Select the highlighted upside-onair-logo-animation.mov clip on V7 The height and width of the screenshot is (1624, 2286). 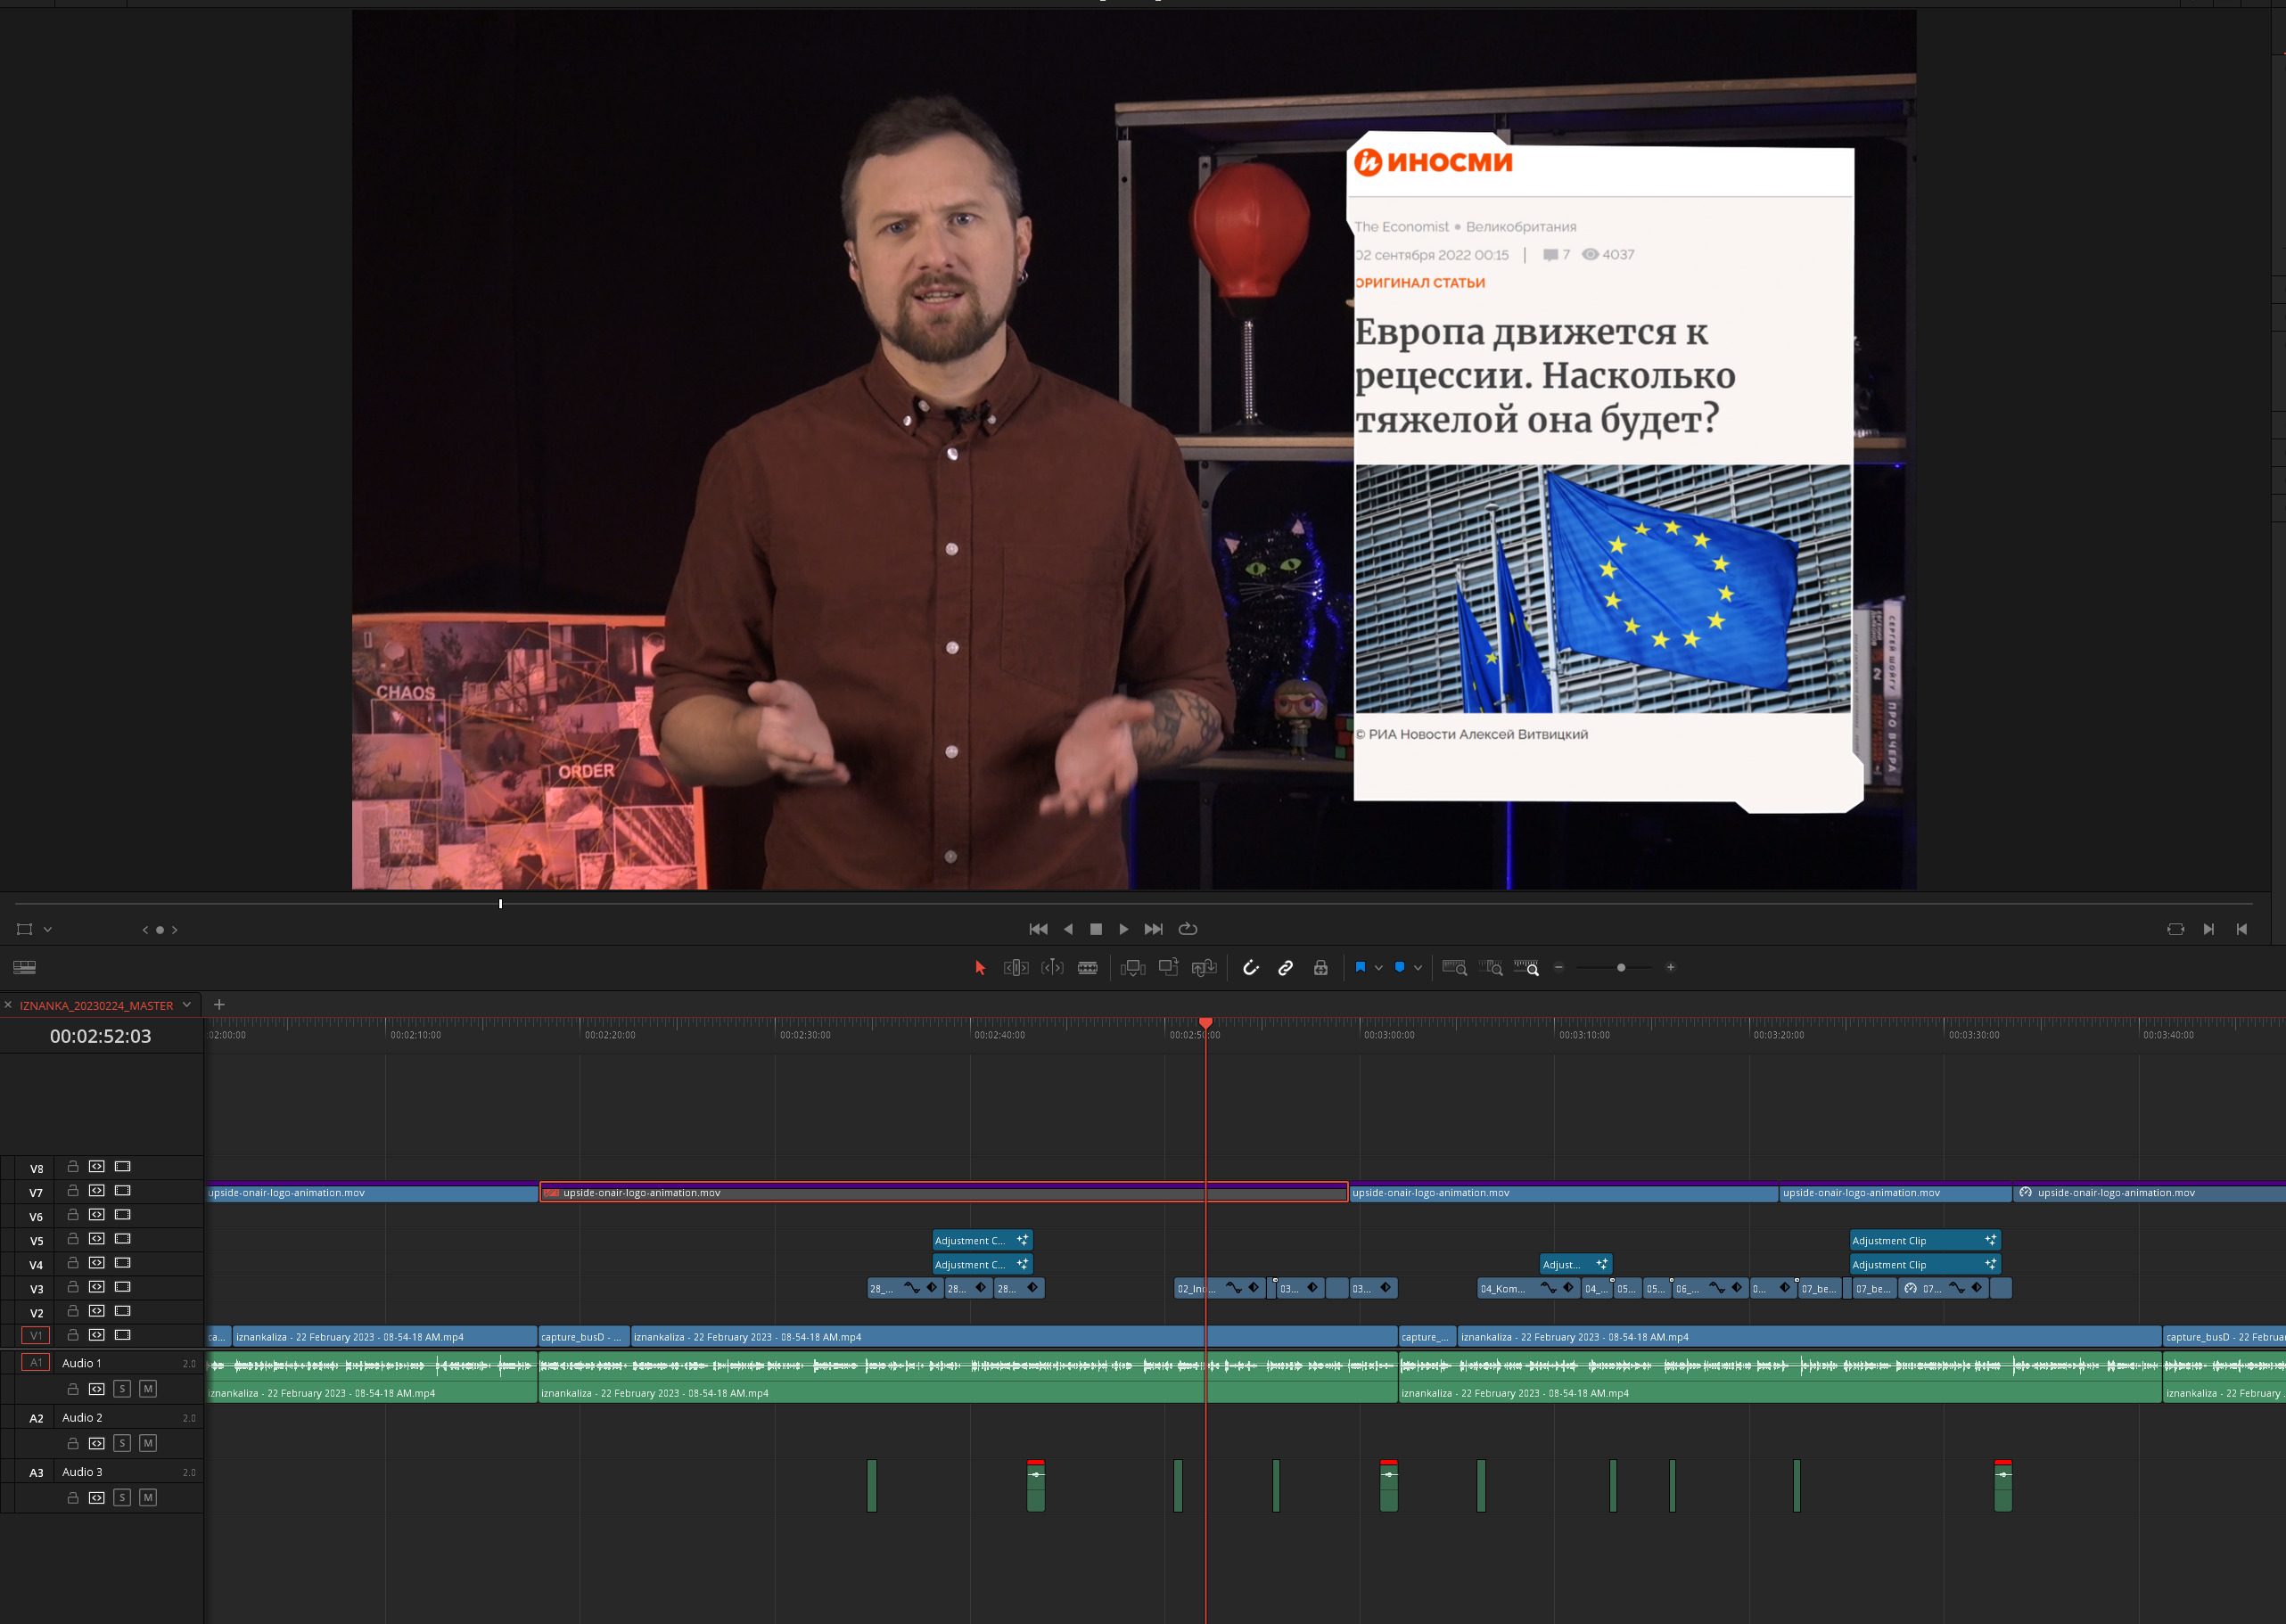[944, 1192]
